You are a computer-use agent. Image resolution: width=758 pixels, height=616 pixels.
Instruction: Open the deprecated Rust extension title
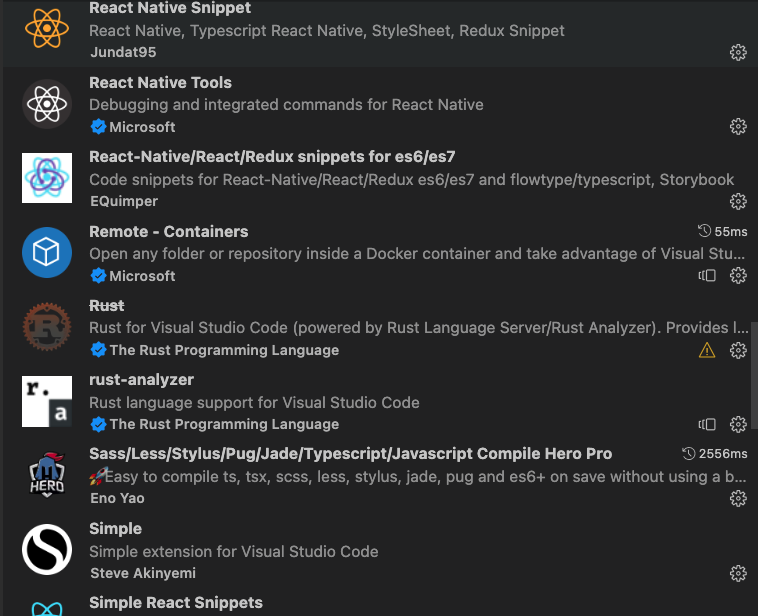click(x=107, y=306)
